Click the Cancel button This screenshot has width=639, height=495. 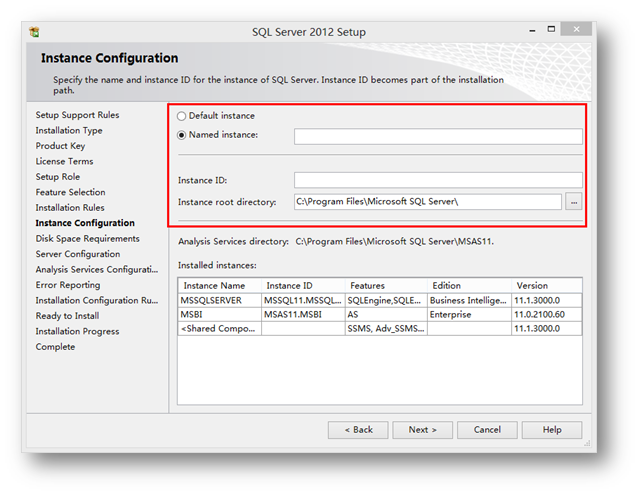click(x=487, y=429)
